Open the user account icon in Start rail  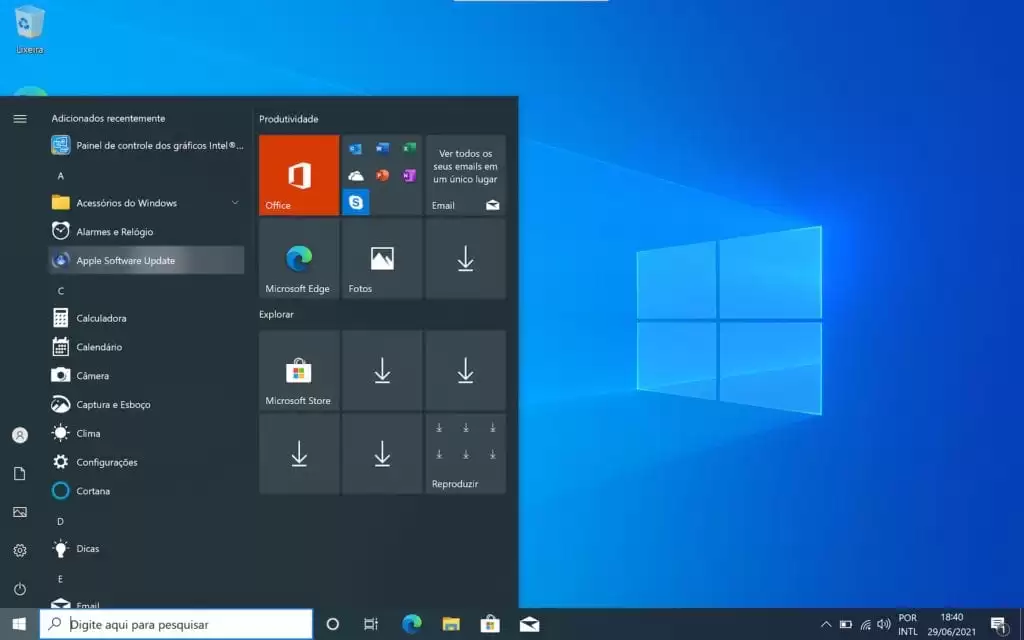(20, 435)
